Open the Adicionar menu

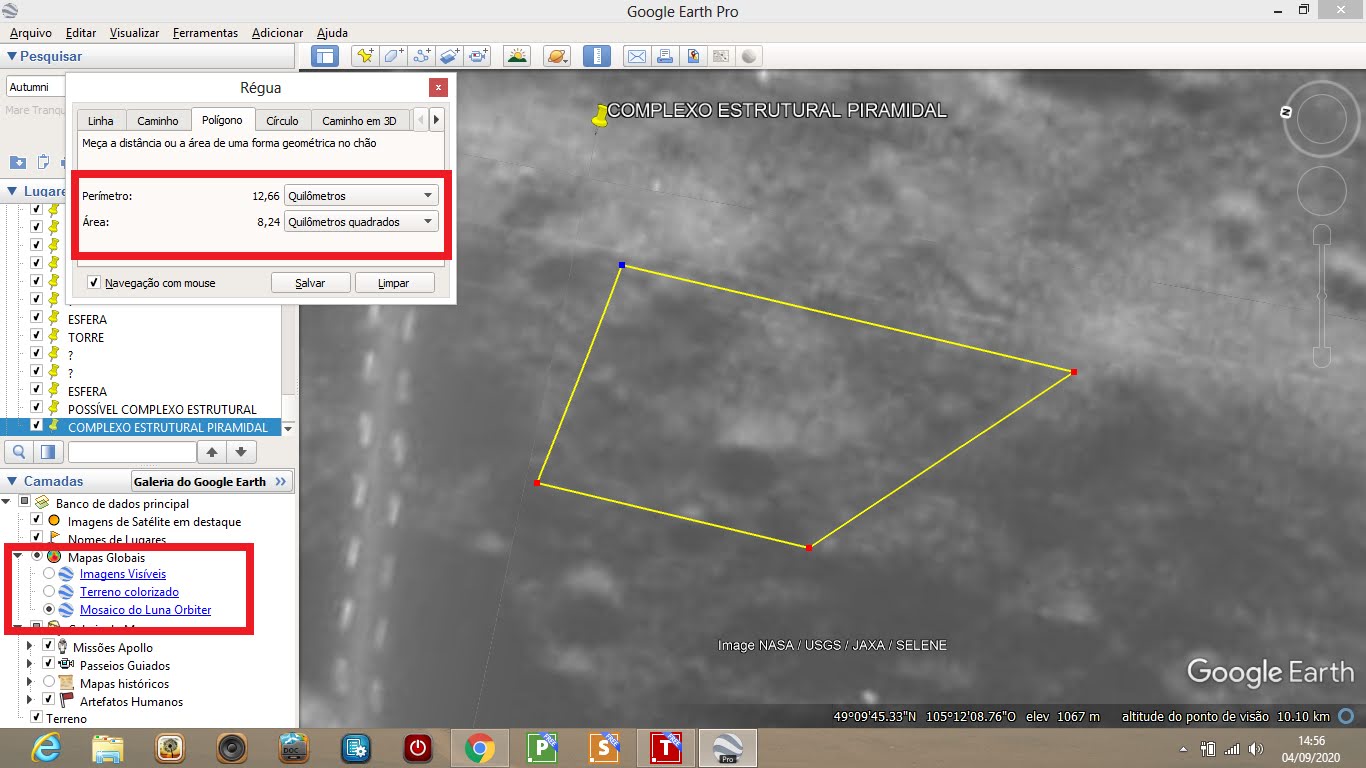click(x=277, y=33)
